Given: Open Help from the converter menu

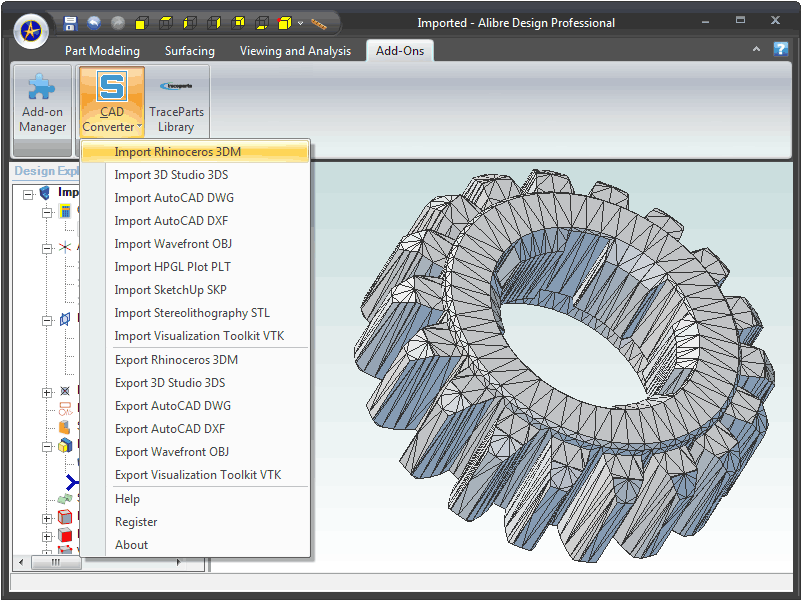Looking at the screenshot, I should pos(195,499).
